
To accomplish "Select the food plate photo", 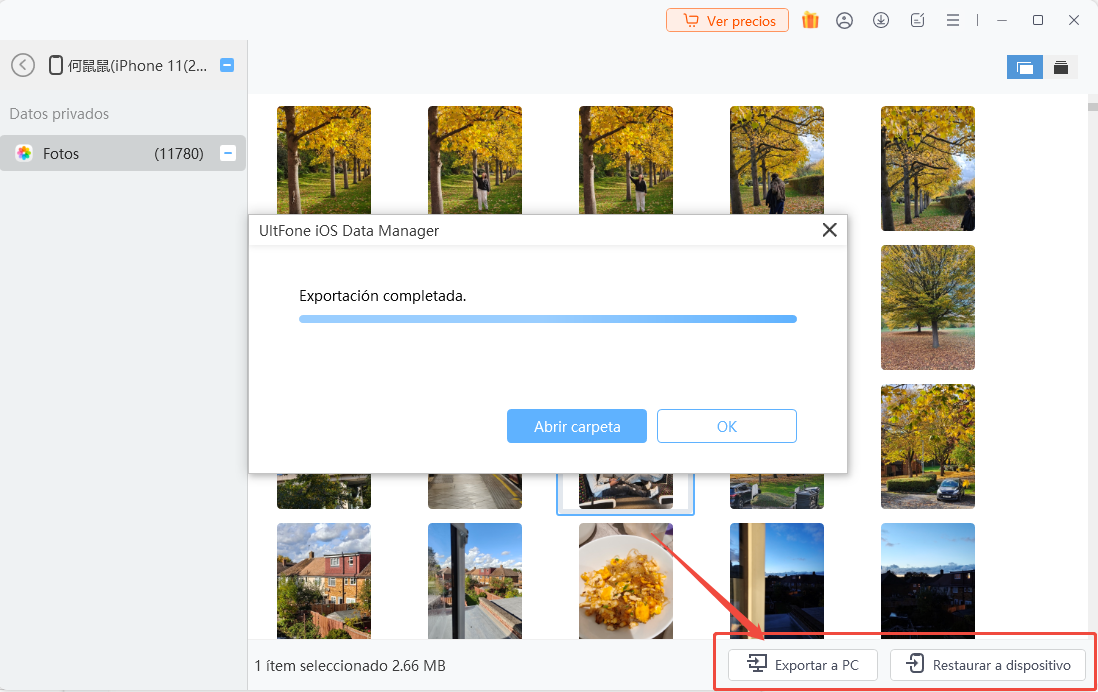I will point(626,581).
